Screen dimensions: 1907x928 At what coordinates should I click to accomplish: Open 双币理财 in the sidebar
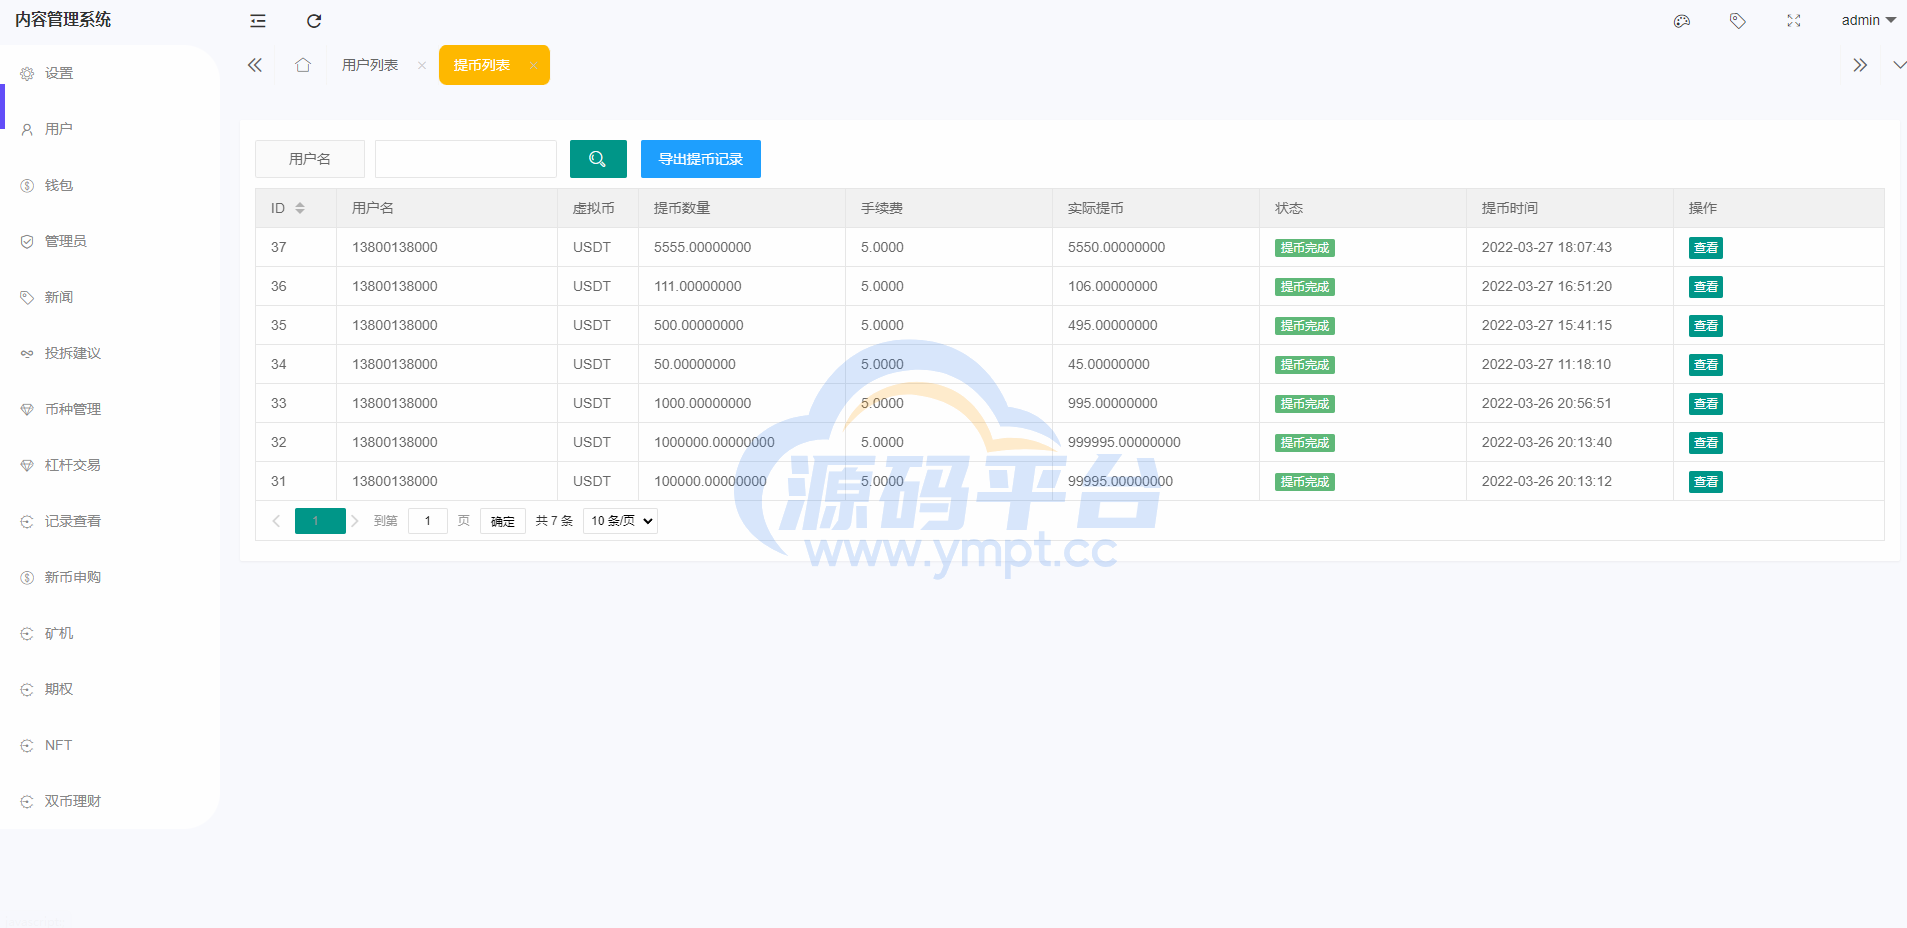(x=110, y=801)
